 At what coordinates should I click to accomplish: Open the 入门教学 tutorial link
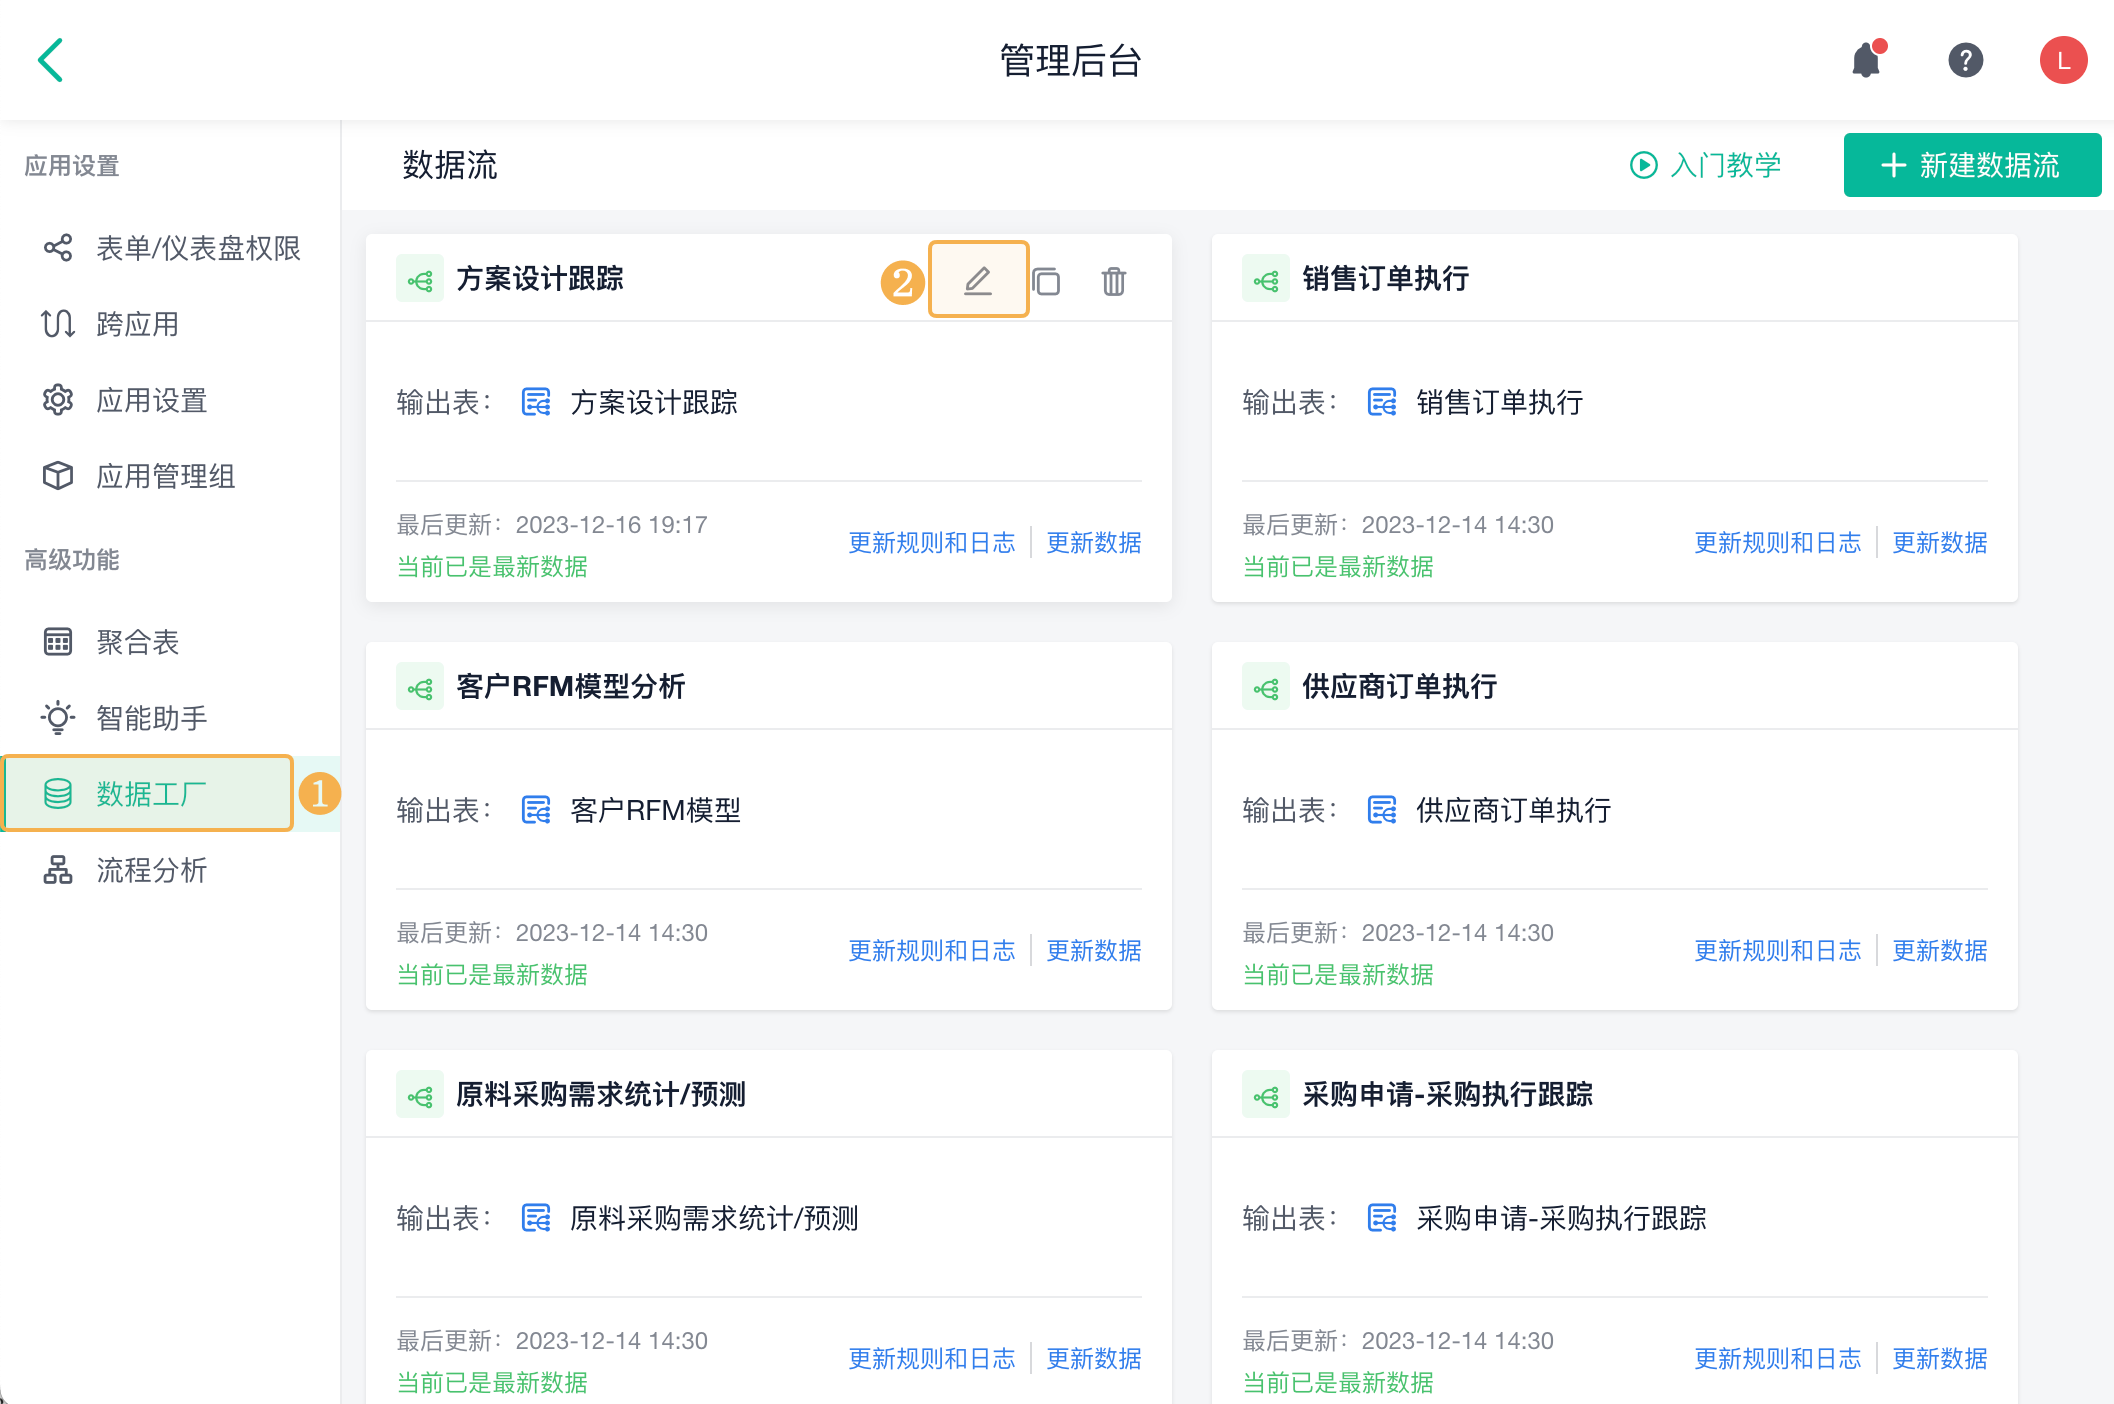1706,165
